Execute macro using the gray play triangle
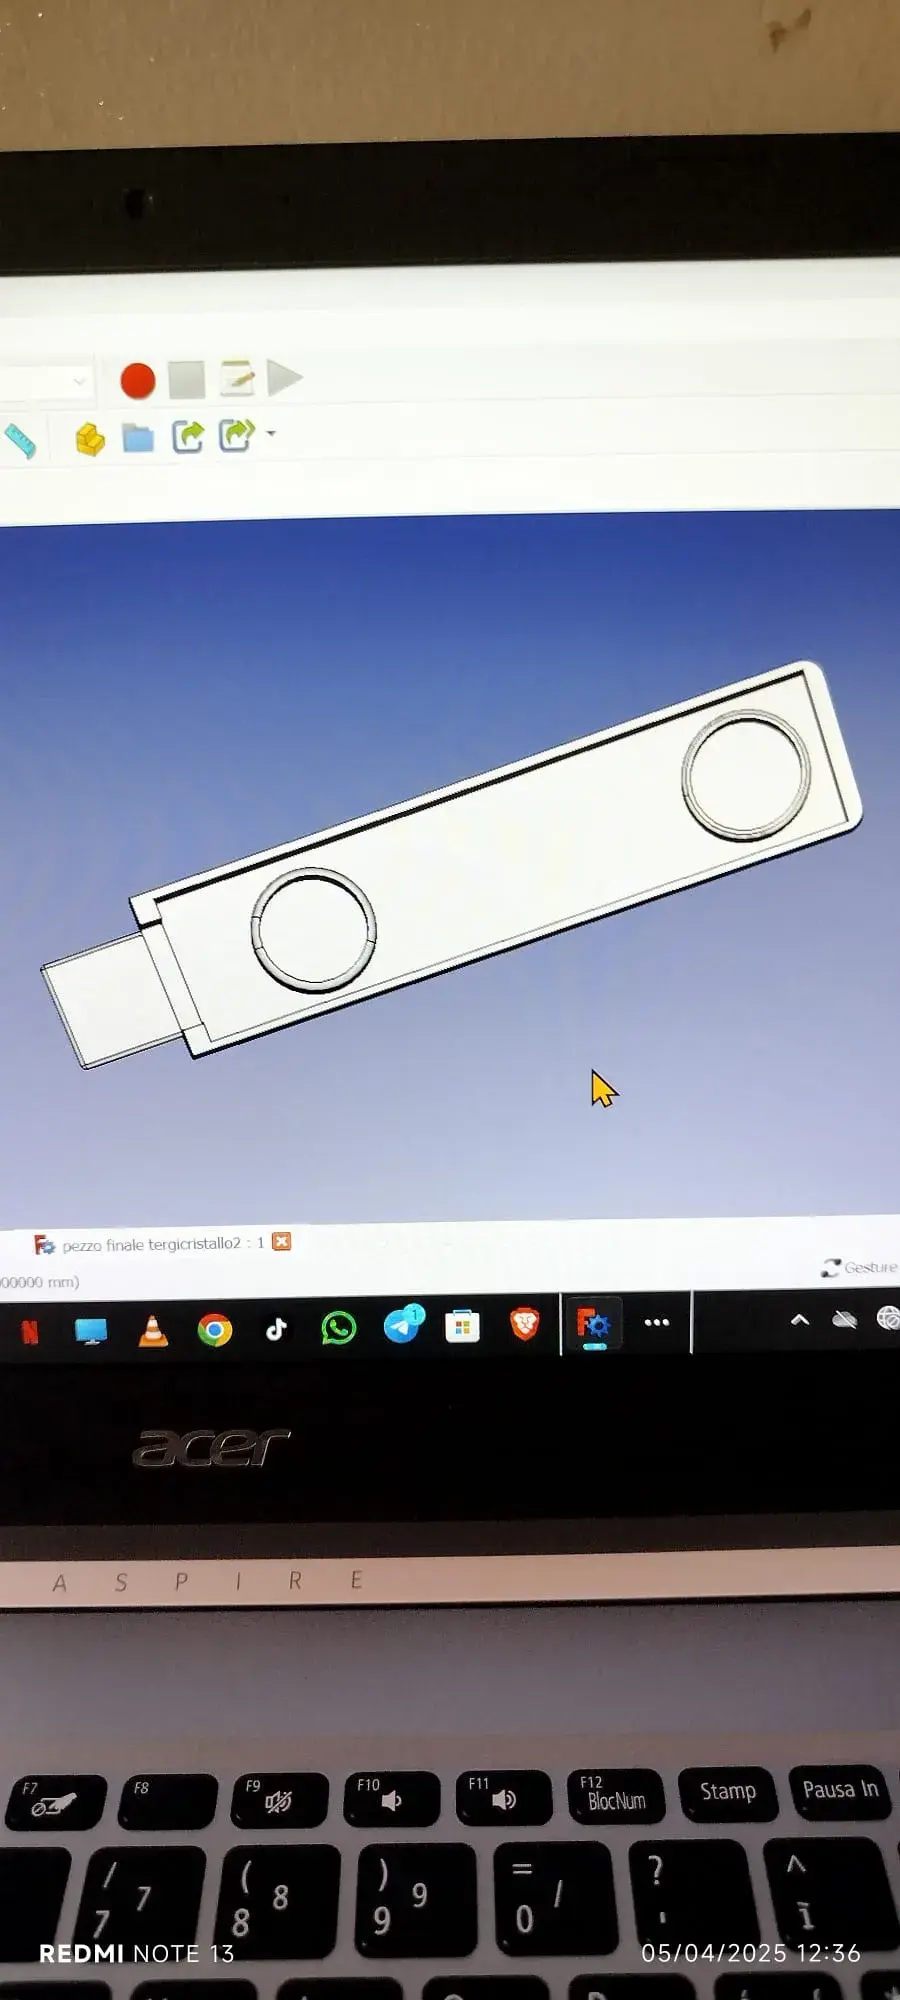Screen dimensions: 900x2000 284,378
